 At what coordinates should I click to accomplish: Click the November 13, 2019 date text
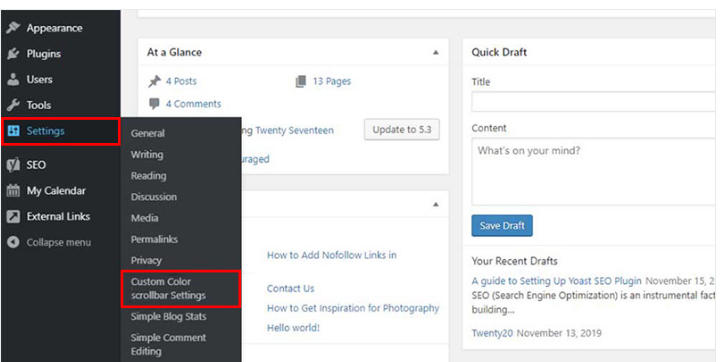coord(559,333)
